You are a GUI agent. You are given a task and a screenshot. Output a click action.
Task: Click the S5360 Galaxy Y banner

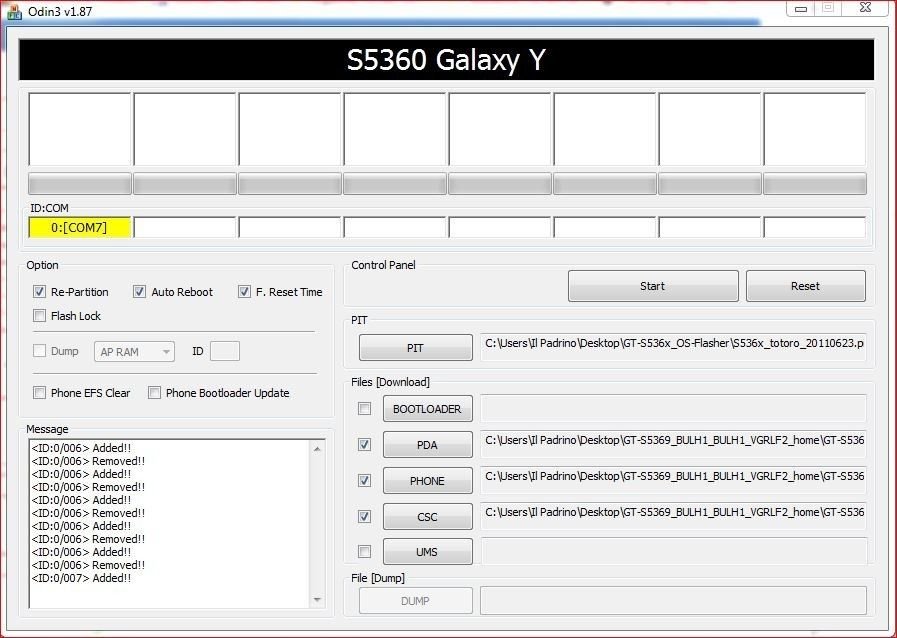[x=446, y=60]
